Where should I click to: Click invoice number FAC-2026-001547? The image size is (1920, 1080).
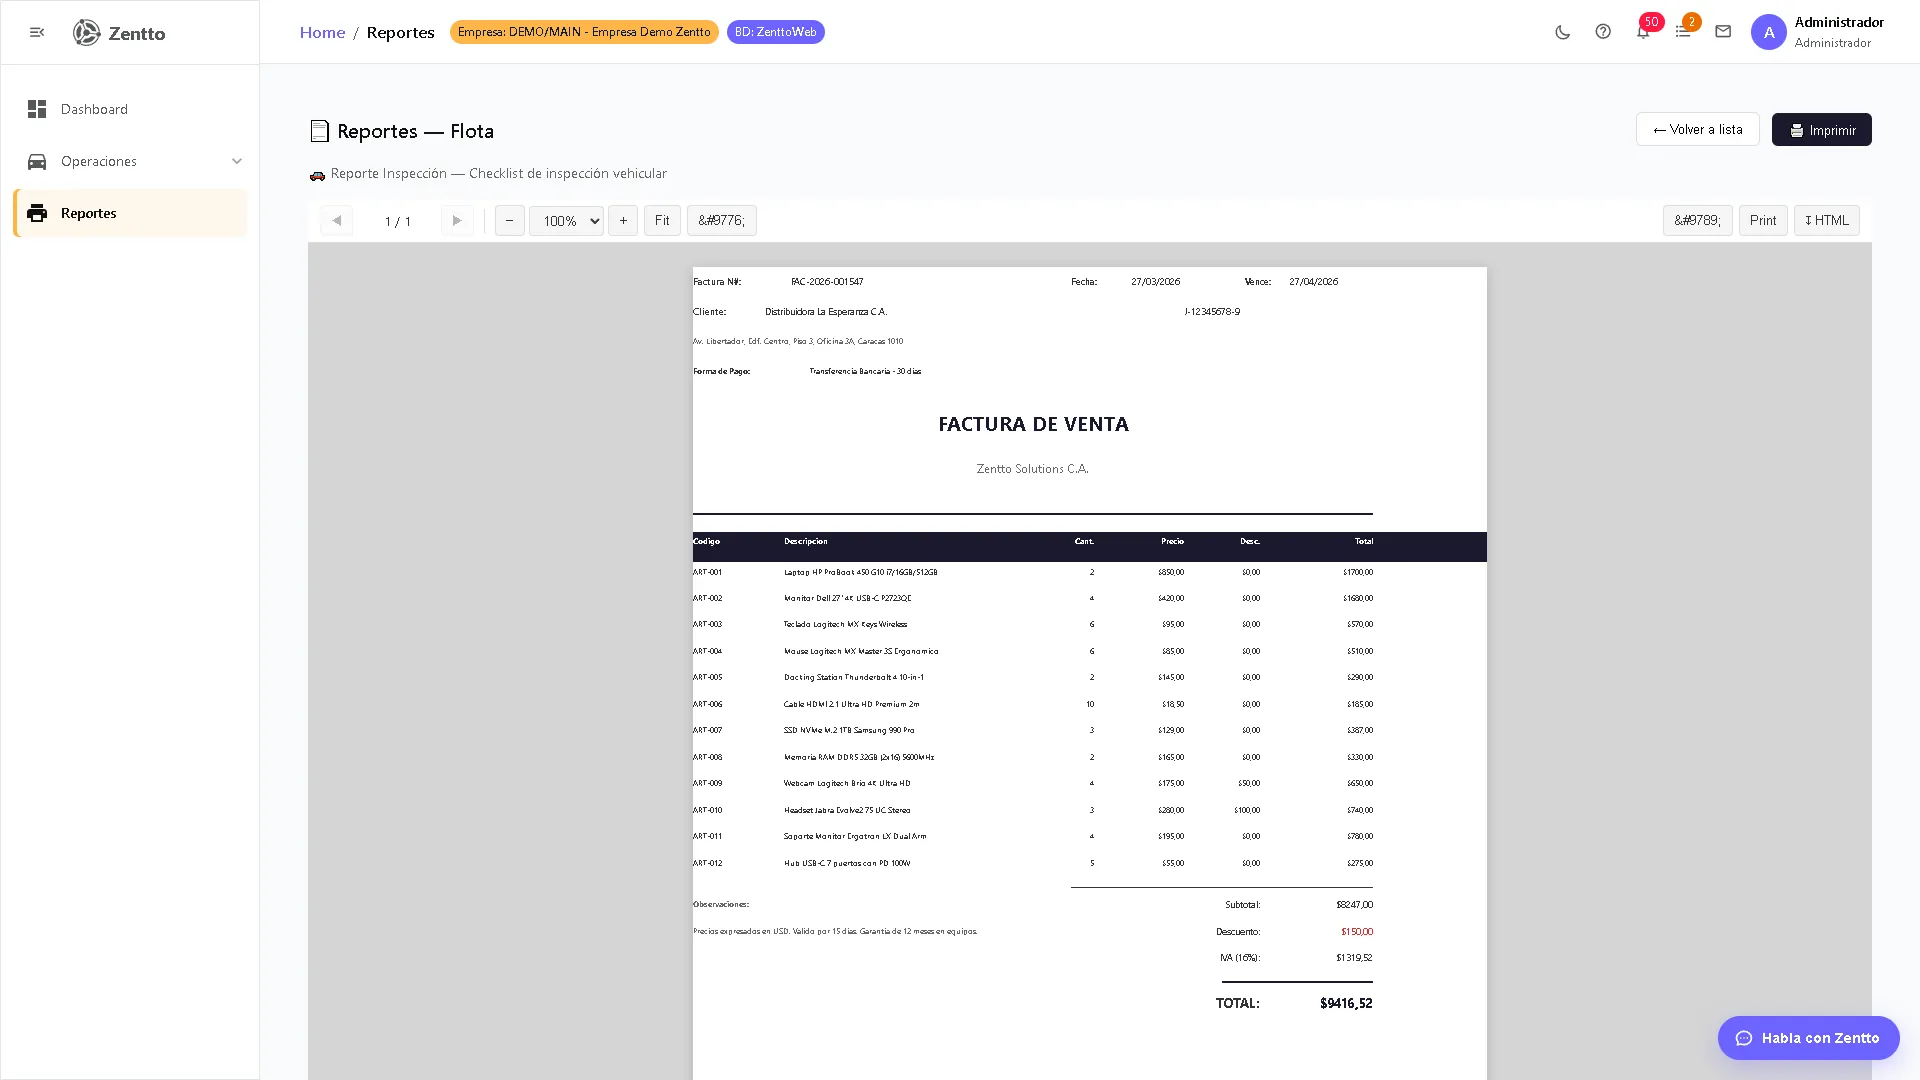827,282
